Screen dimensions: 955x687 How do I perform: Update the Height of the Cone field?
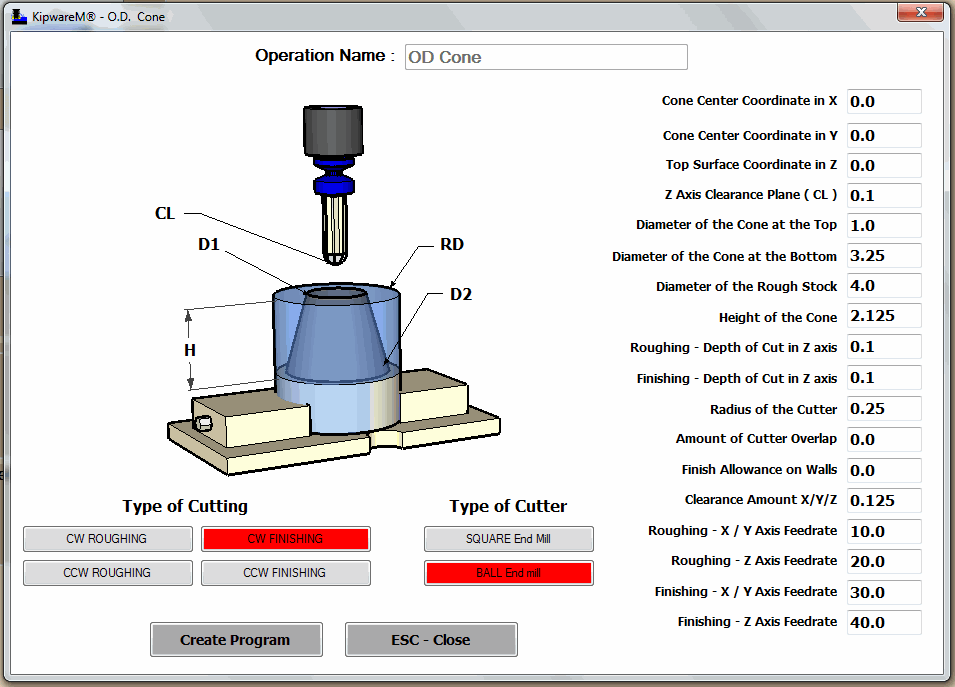pos(883,316)
